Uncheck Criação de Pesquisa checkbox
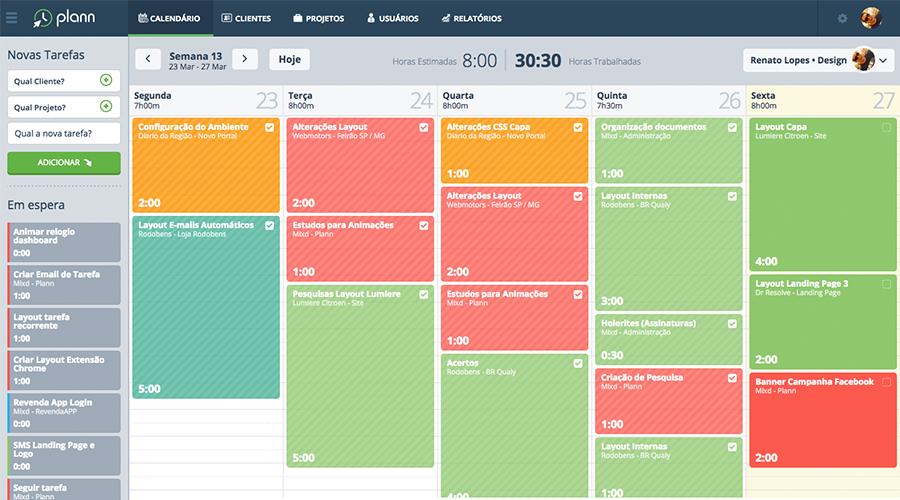900x500 pixels. [x=732, y=378]
